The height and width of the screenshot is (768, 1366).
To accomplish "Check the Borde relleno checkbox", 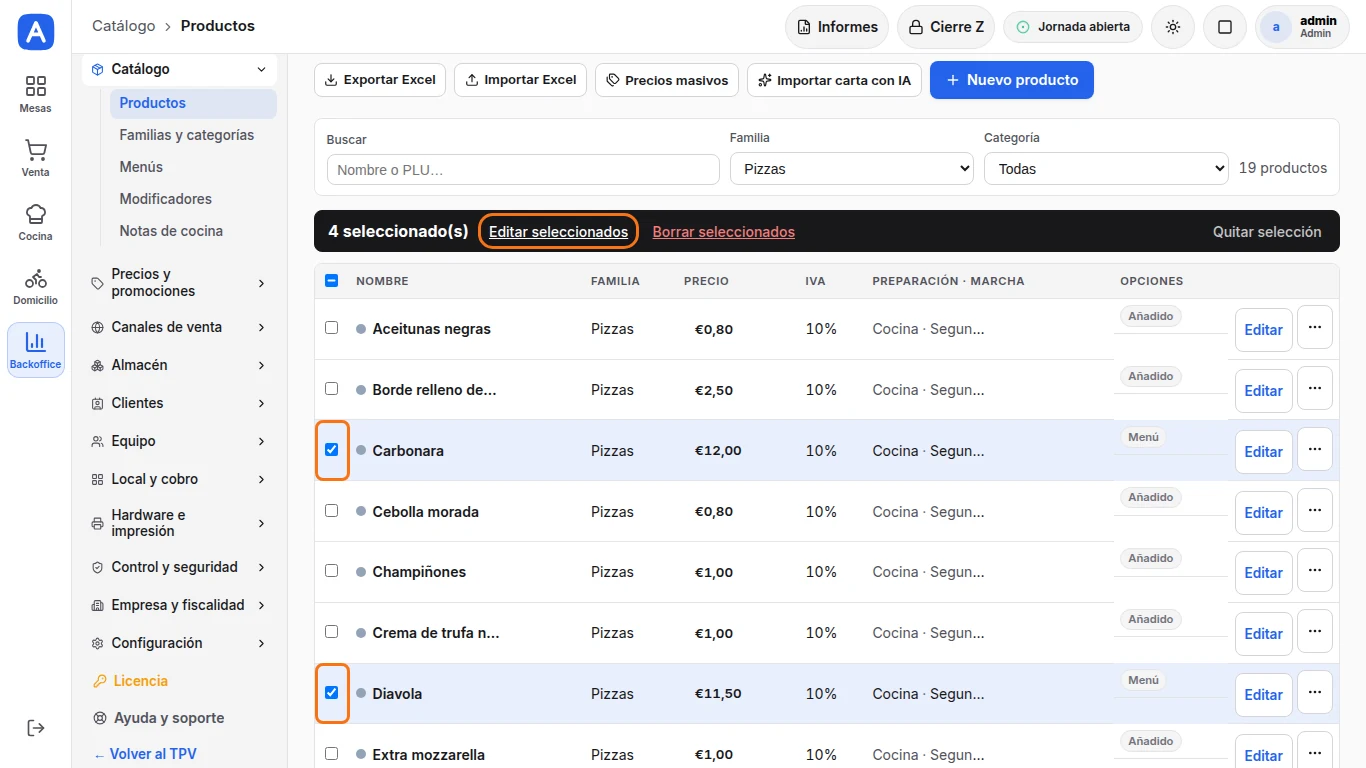I will coord(332,388).
